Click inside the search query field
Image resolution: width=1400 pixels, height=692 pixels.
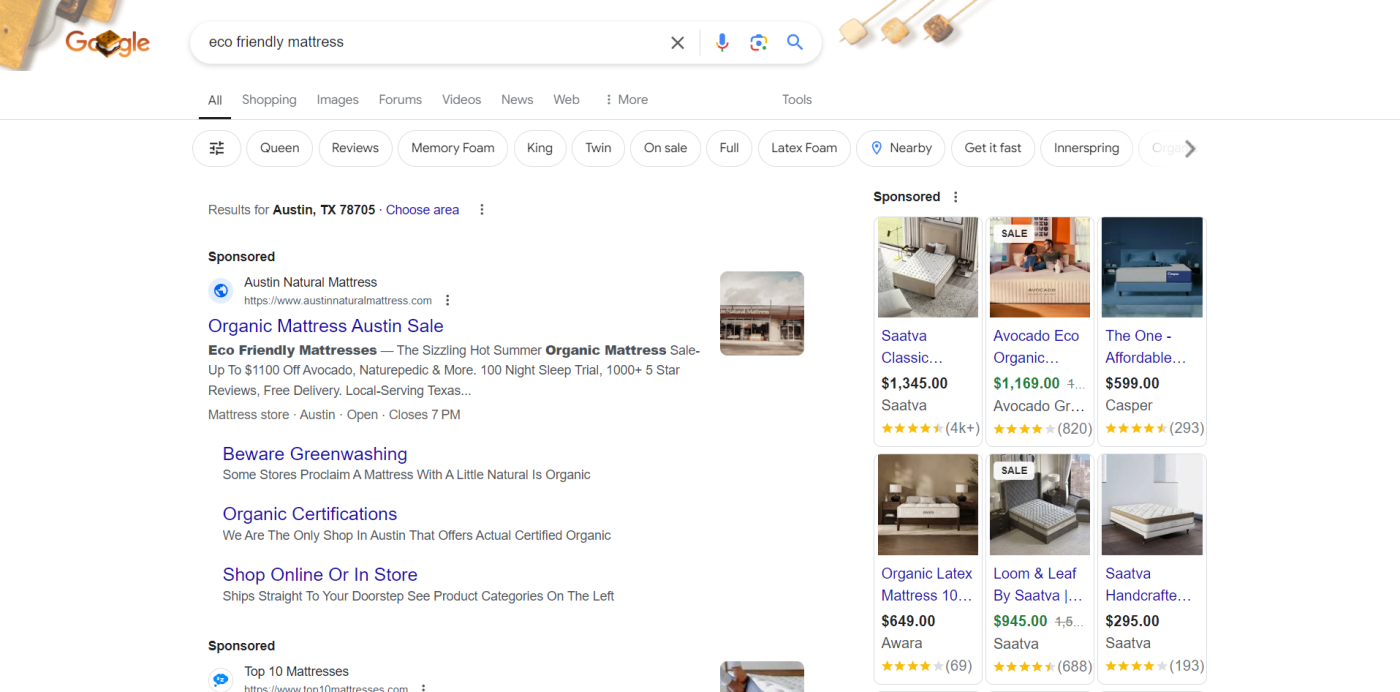pos(430,42)
